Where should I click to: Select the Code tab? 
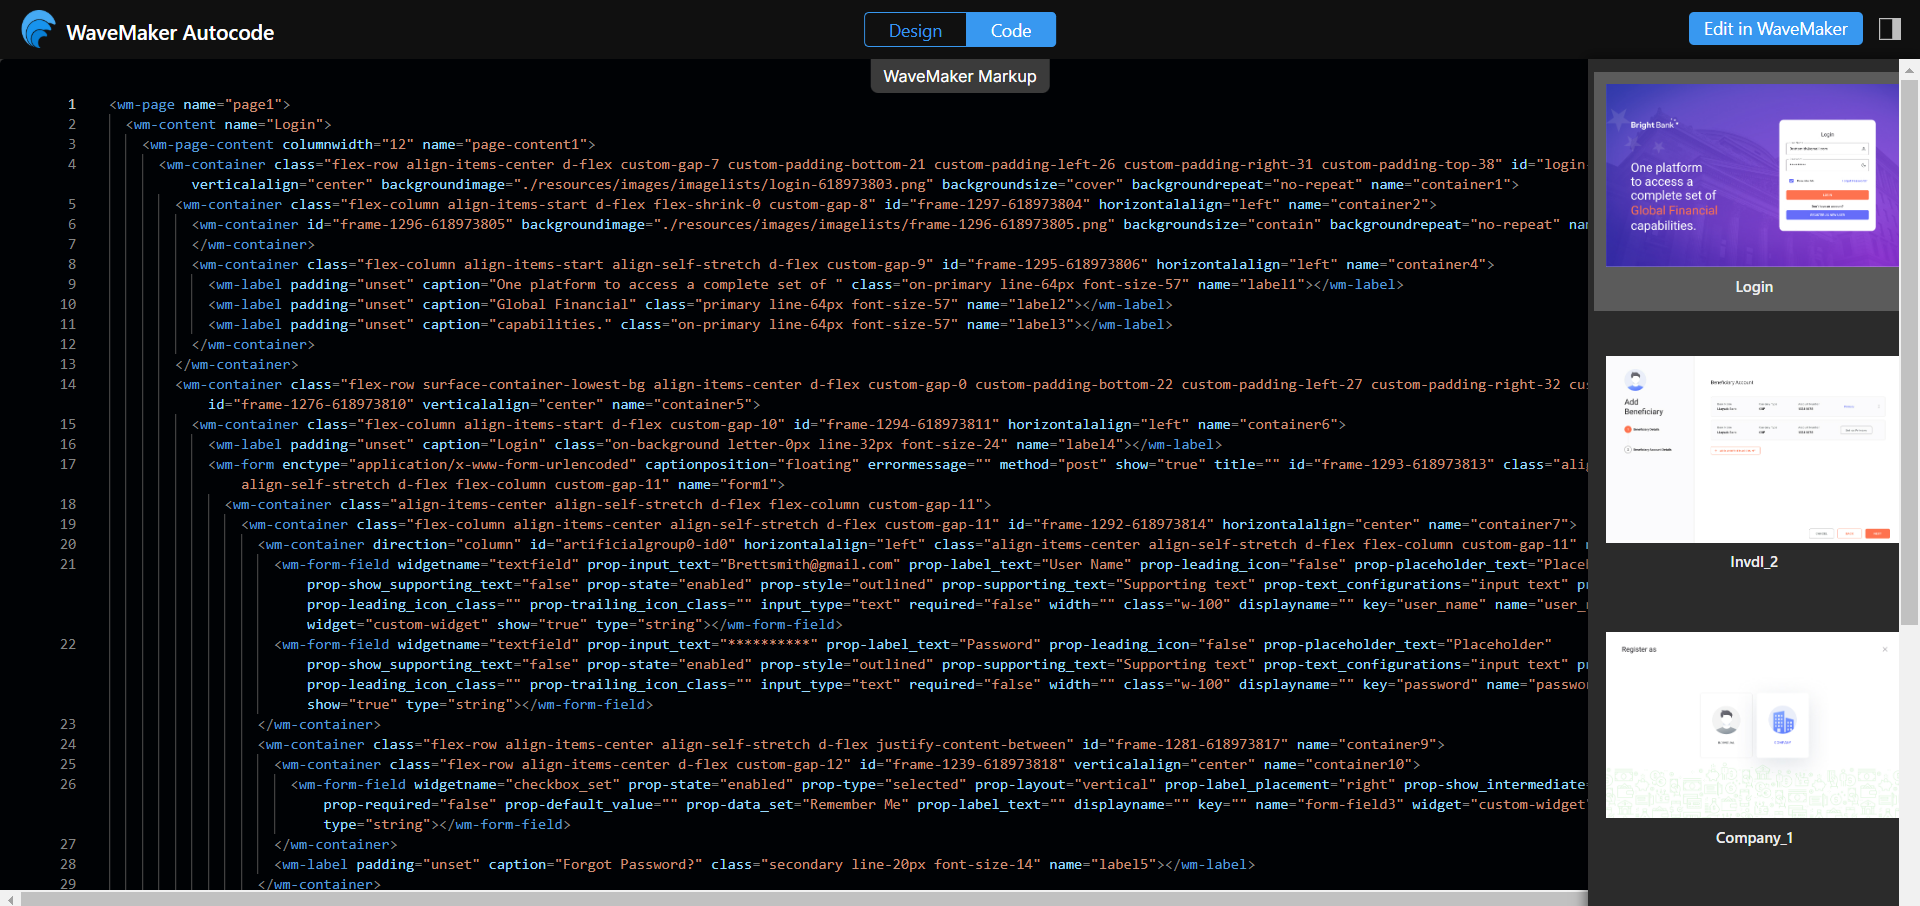pos(1010,30)
